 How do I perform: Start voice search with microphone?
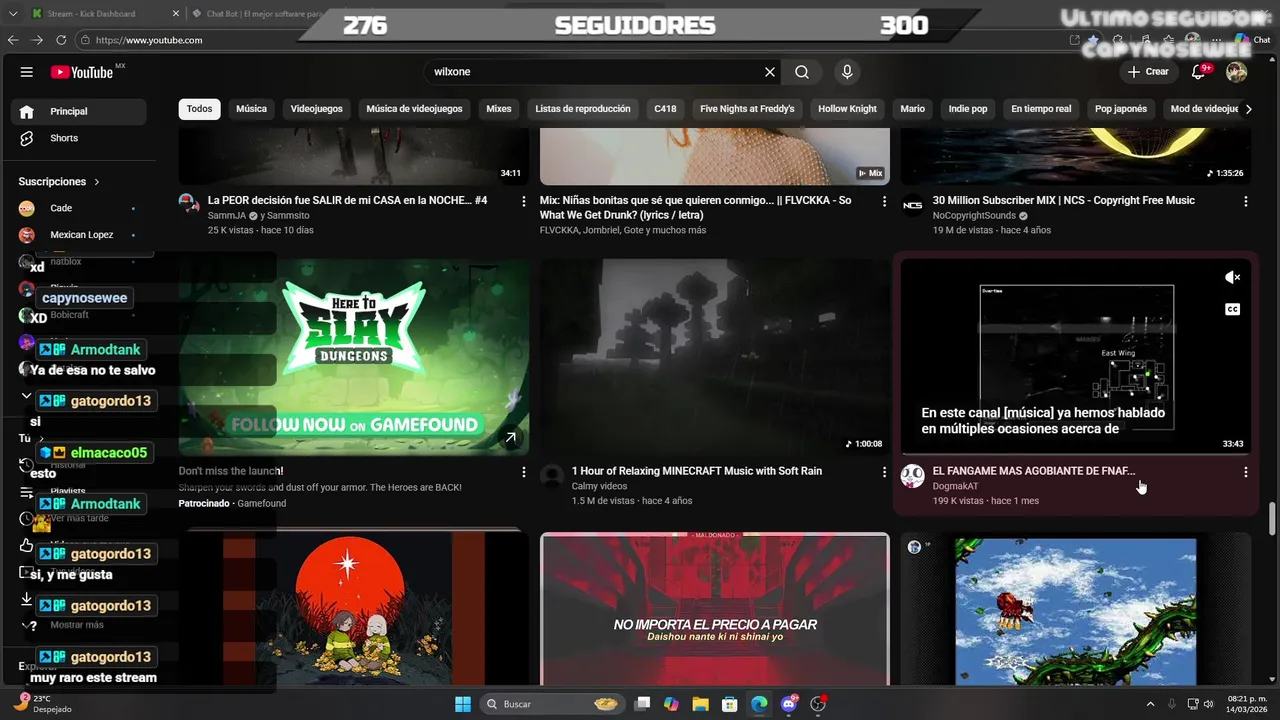847,72
